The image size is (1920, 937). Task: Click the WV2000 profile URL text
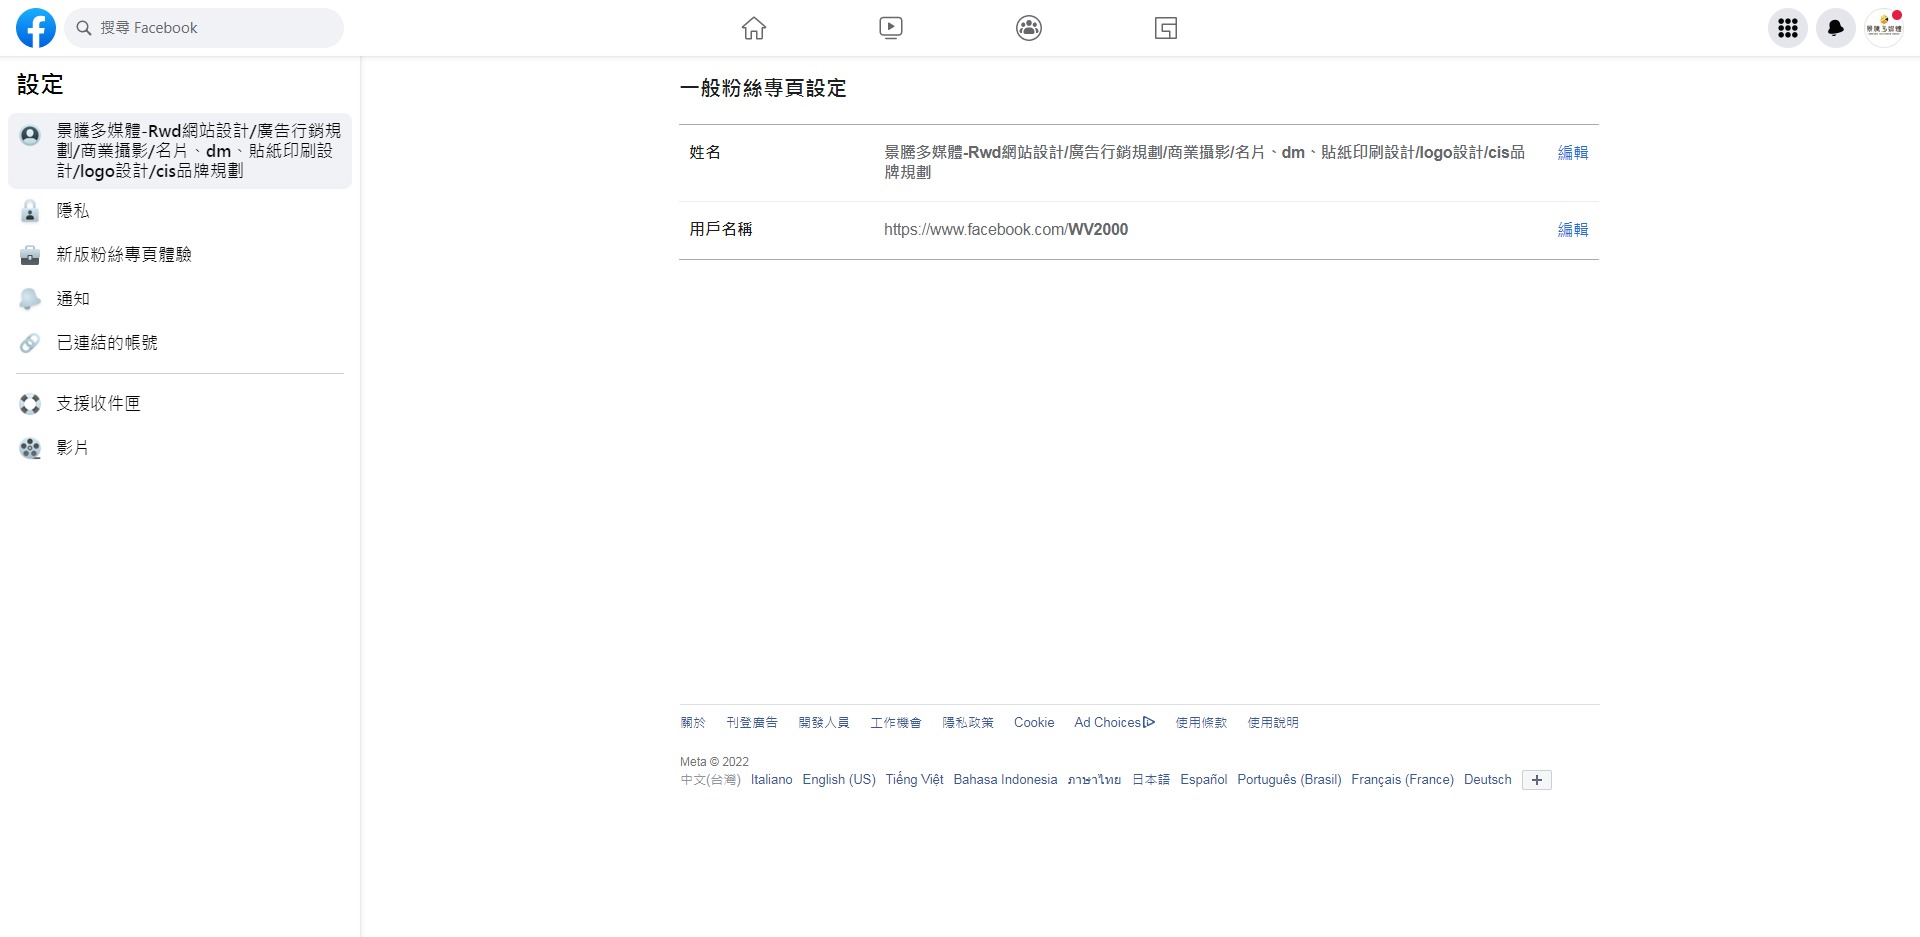tap(1006, 230)
